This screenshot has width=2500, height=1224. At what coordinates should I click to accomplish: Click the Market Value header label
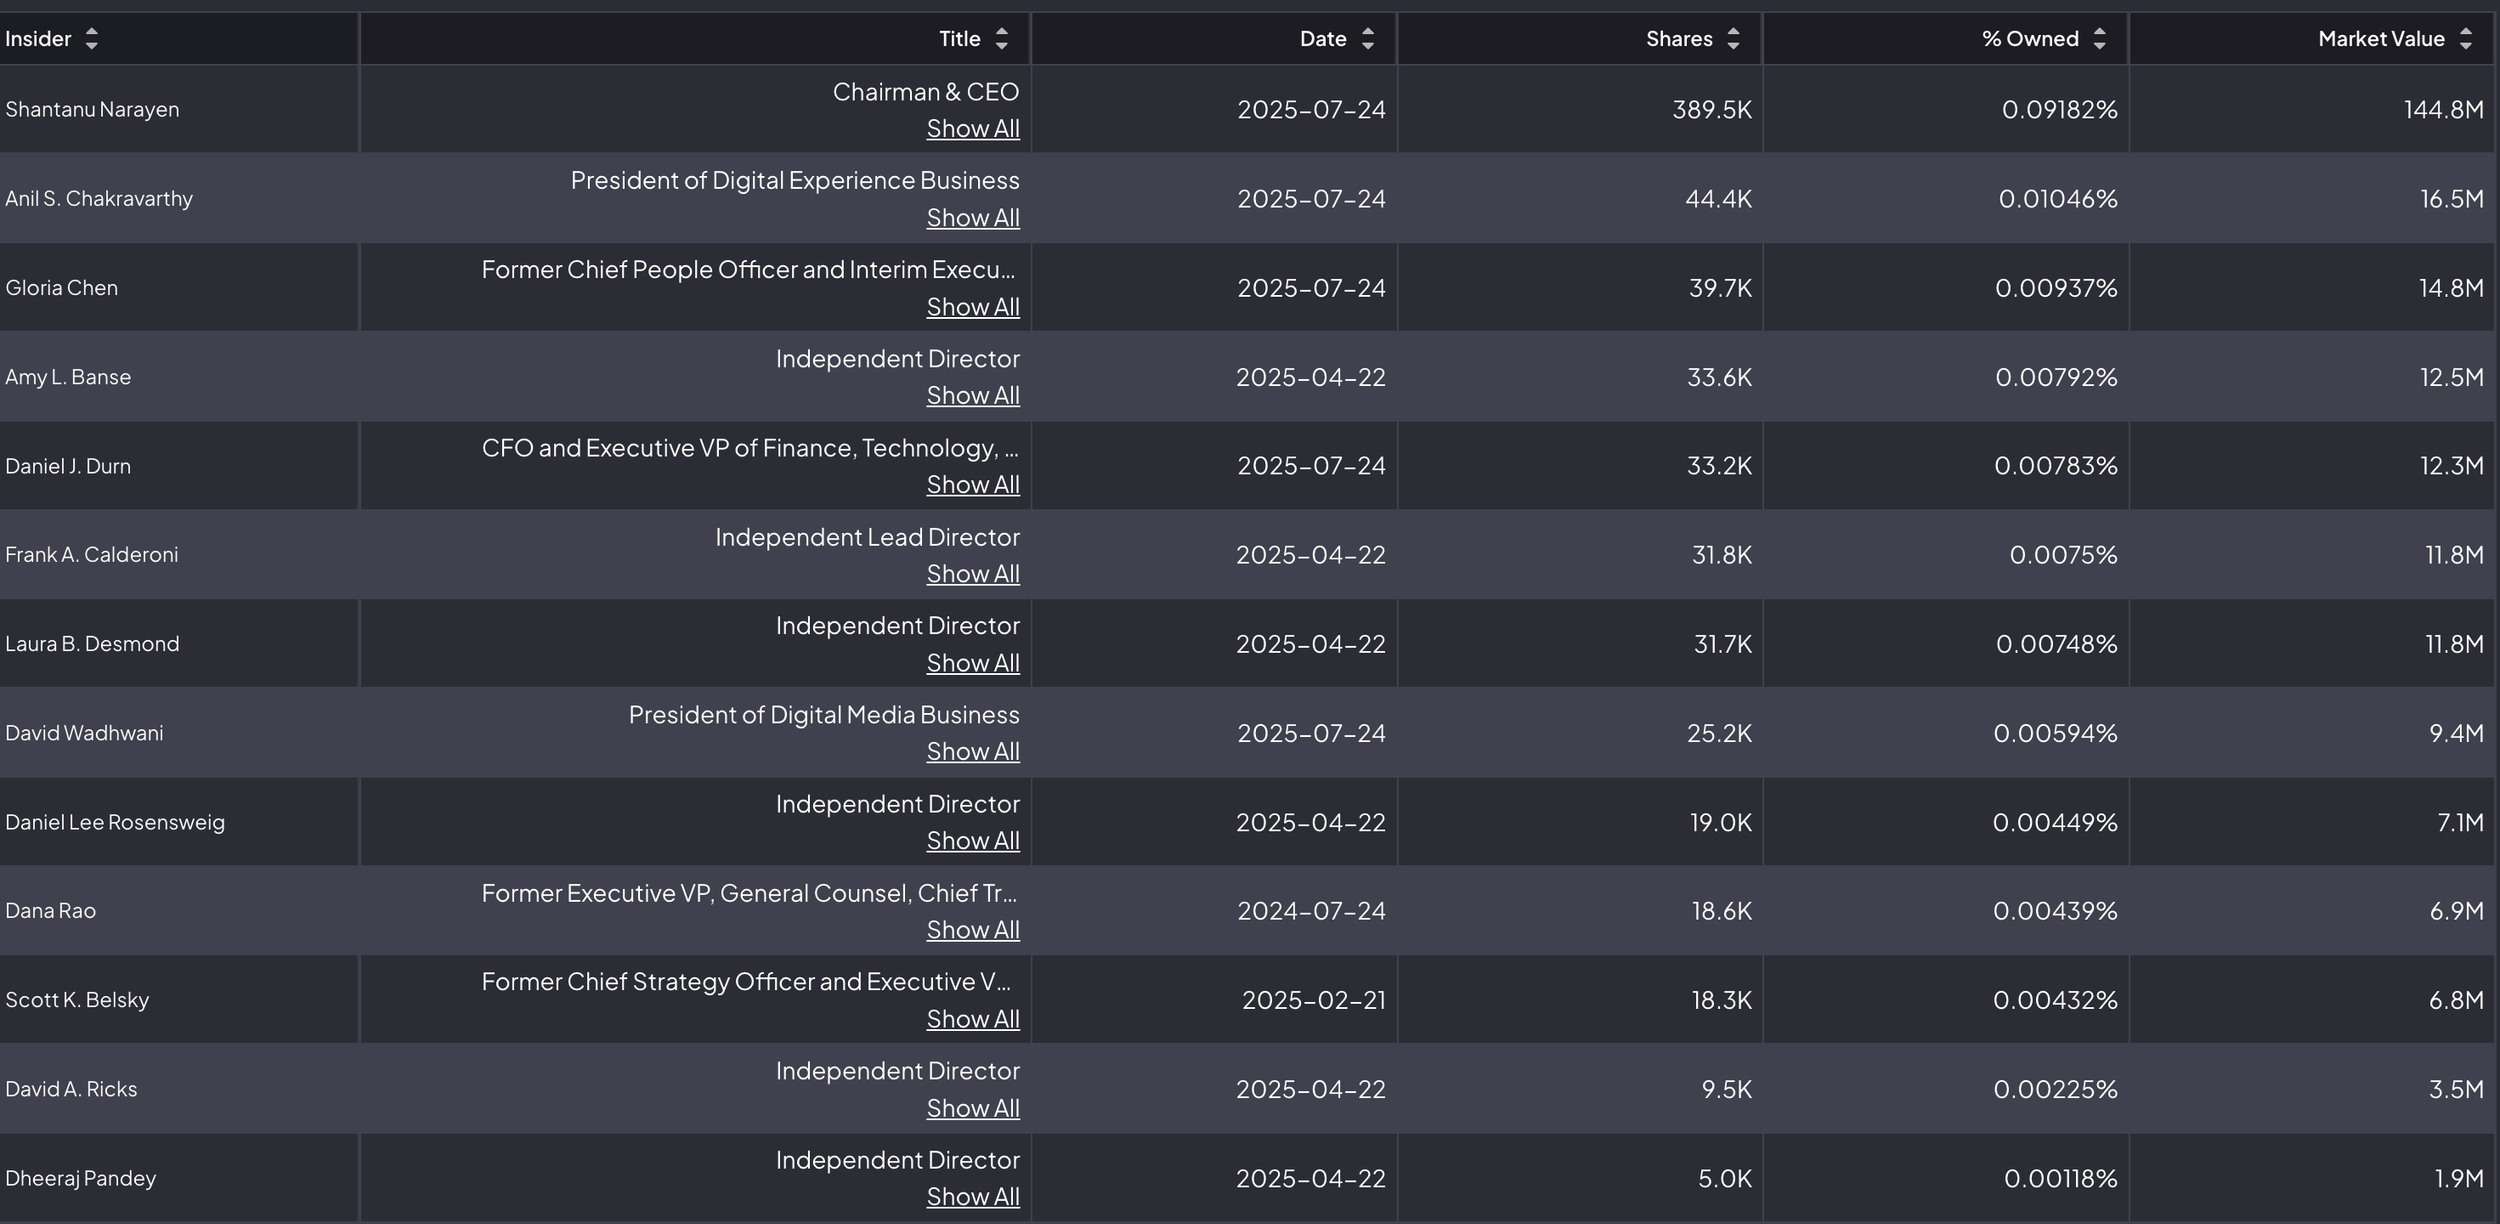(2380, 39)
